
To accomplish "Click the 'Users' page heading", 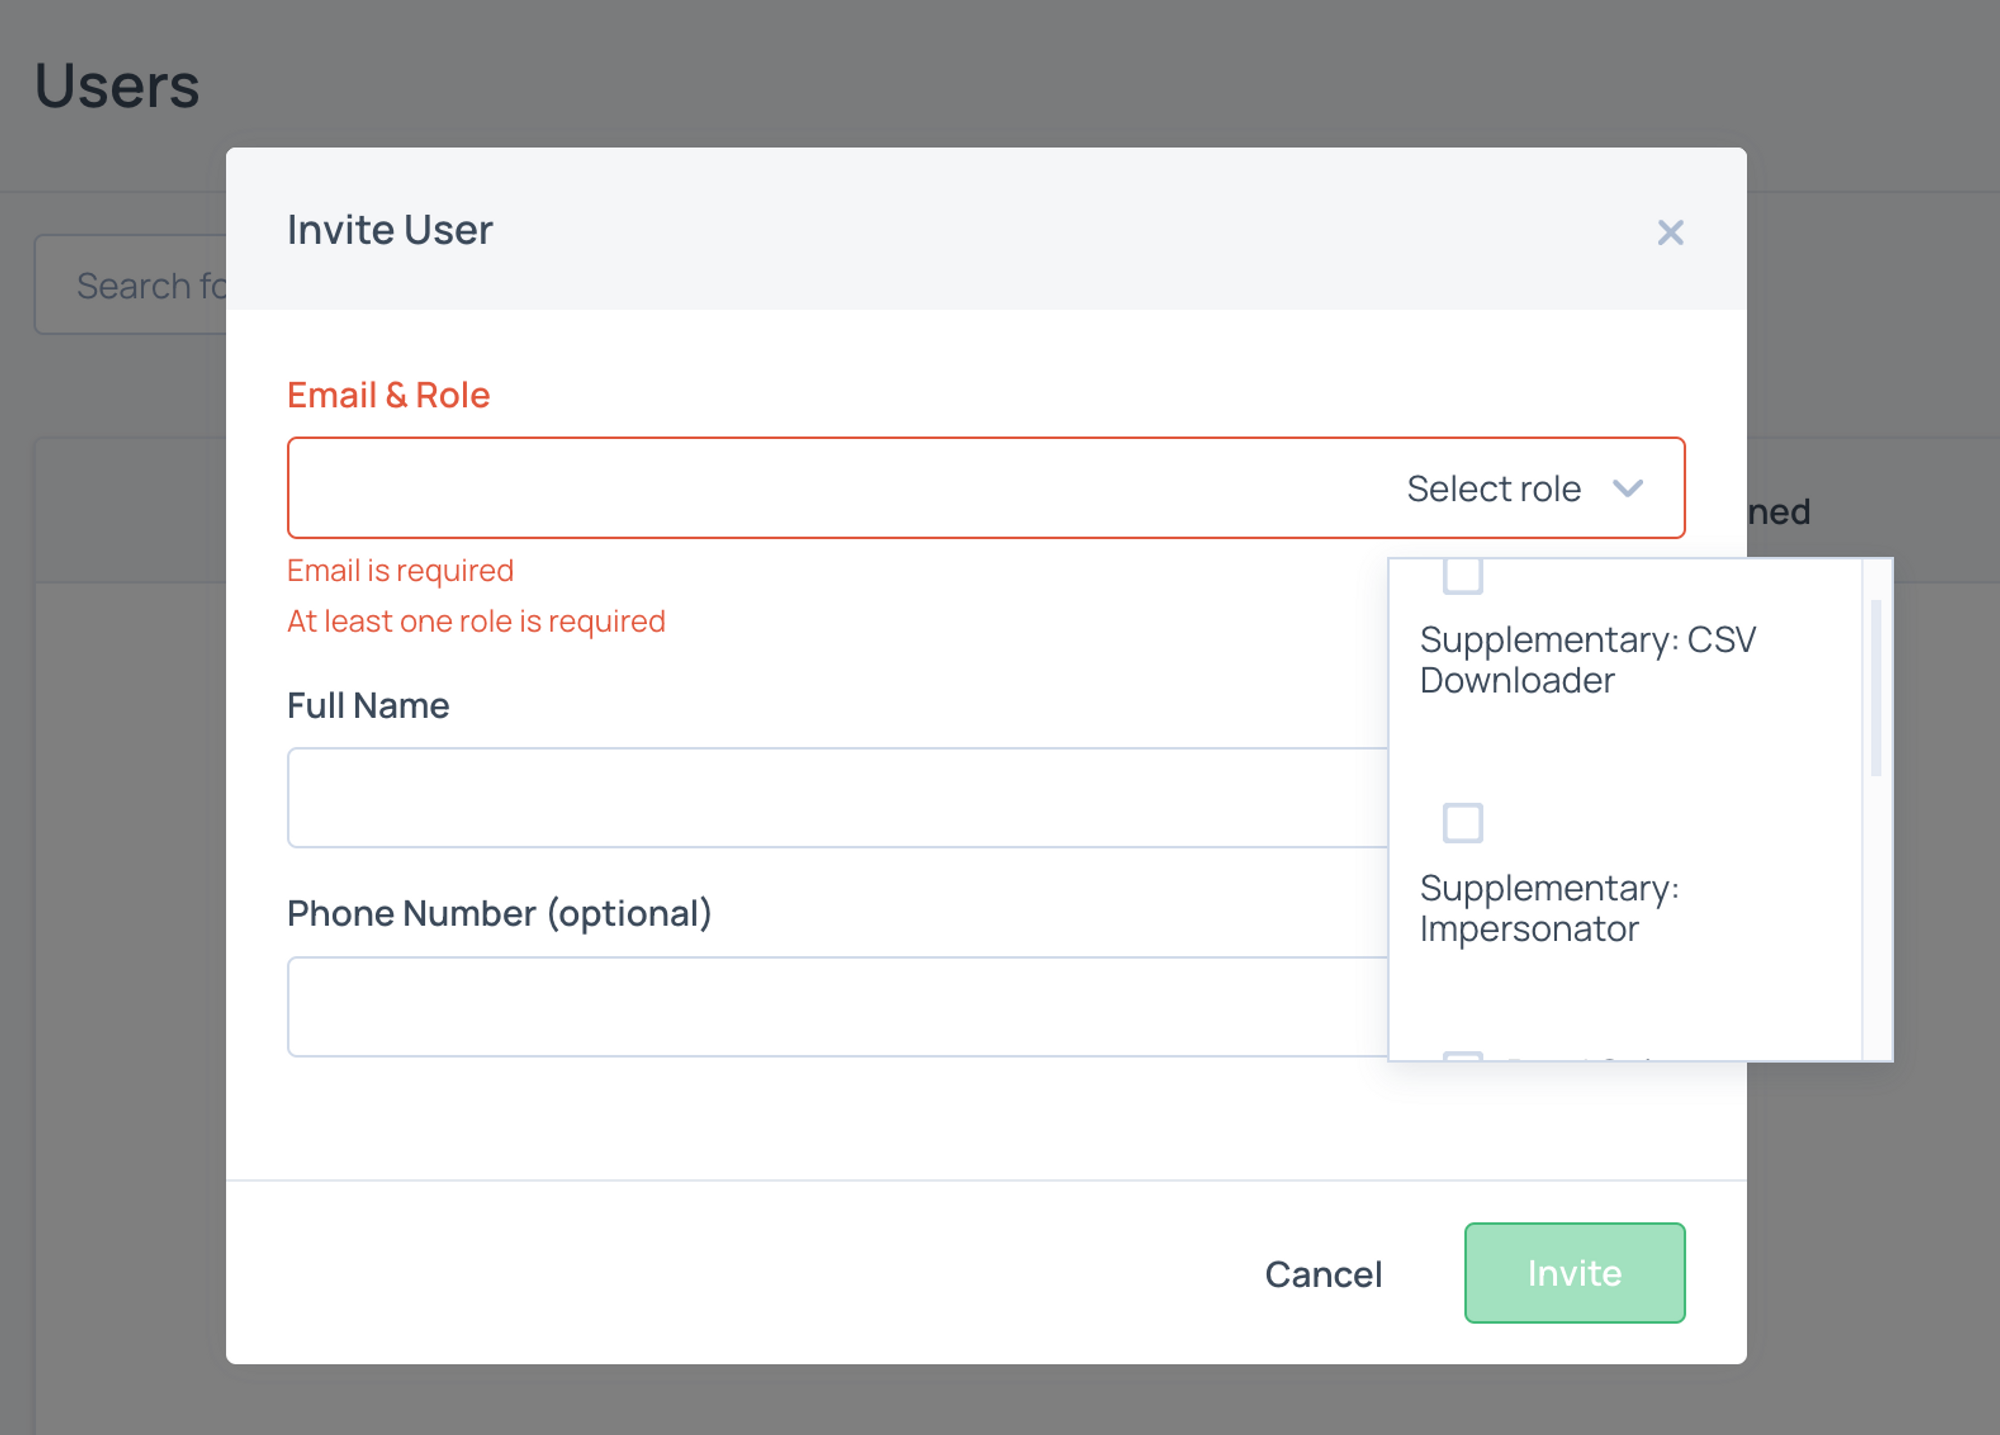I will click(x=117, y=86).
